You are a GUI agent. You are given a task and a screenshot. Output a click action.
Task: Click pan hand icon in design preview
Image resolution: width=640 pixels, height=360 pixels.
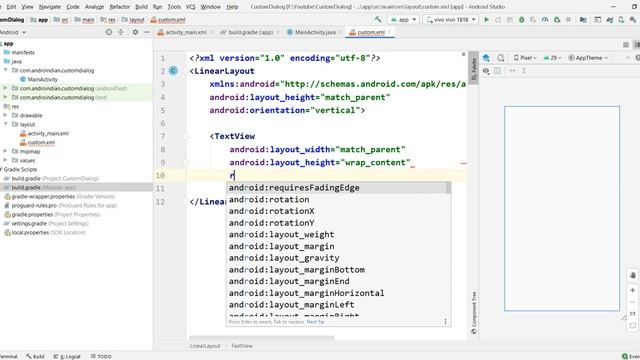pyautogui.click(x=633, y=275)
